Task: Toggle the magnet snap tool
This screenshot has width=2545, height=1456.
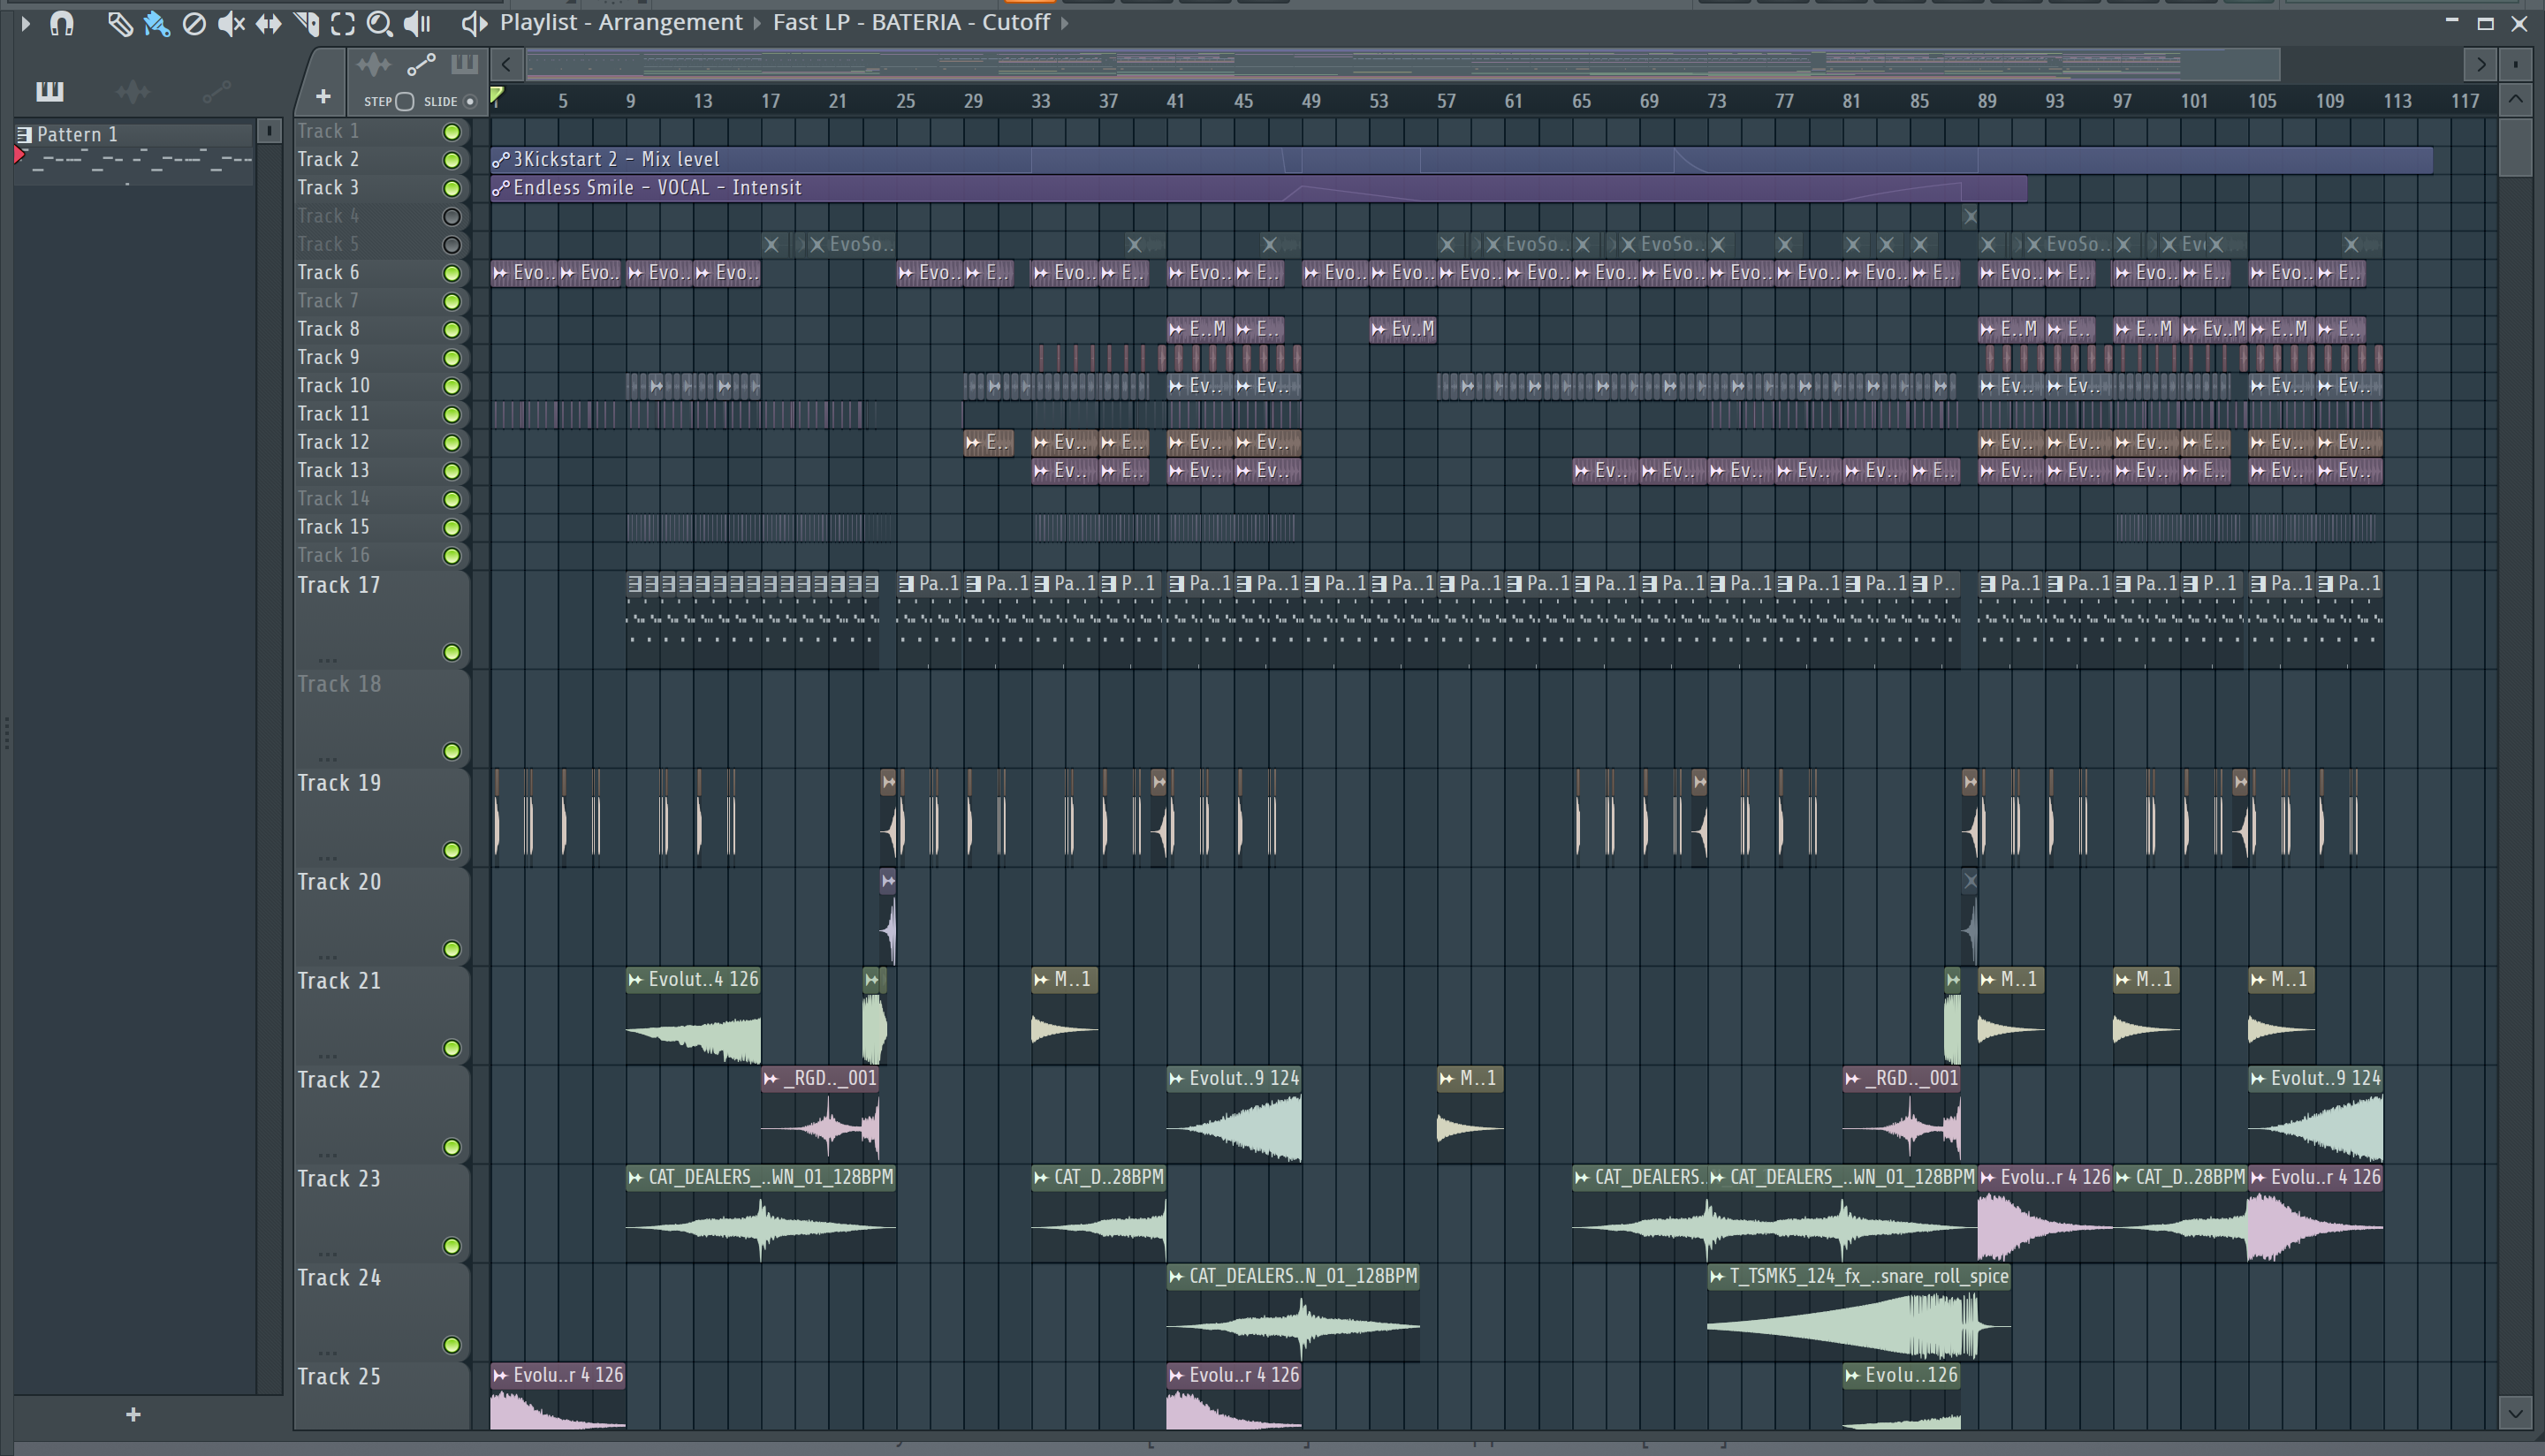Action: coord(62,23)
